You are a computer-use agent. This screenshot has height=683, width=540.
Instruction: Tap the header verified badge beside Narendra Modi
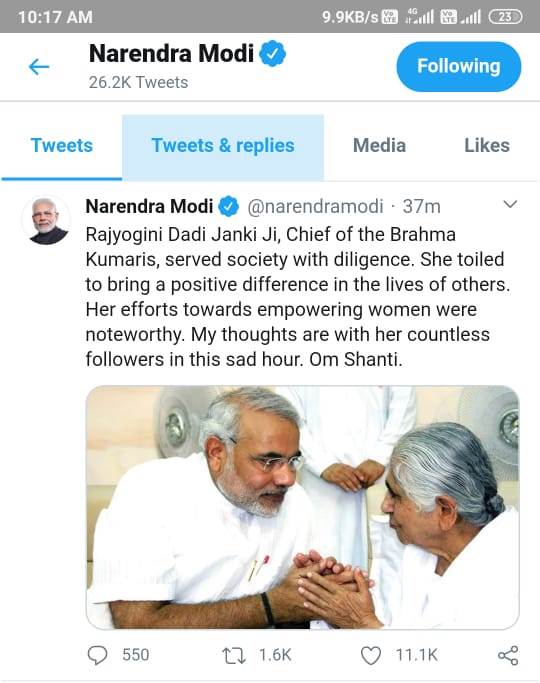coord(273,53)
